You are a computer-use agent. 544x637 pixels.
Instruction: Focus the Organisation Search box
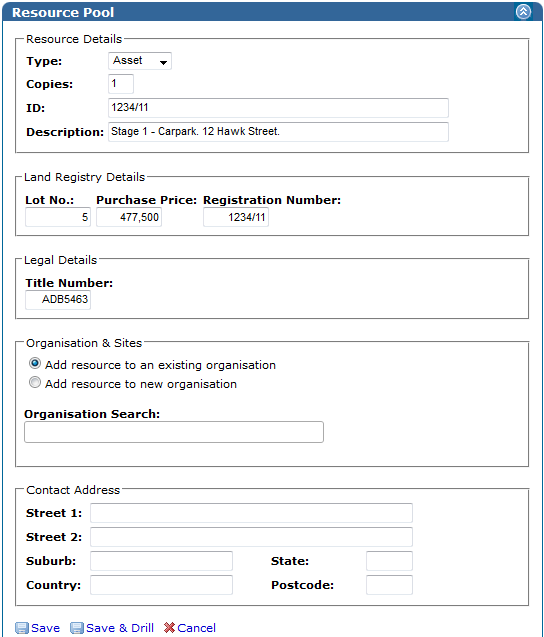pos(174,432)
